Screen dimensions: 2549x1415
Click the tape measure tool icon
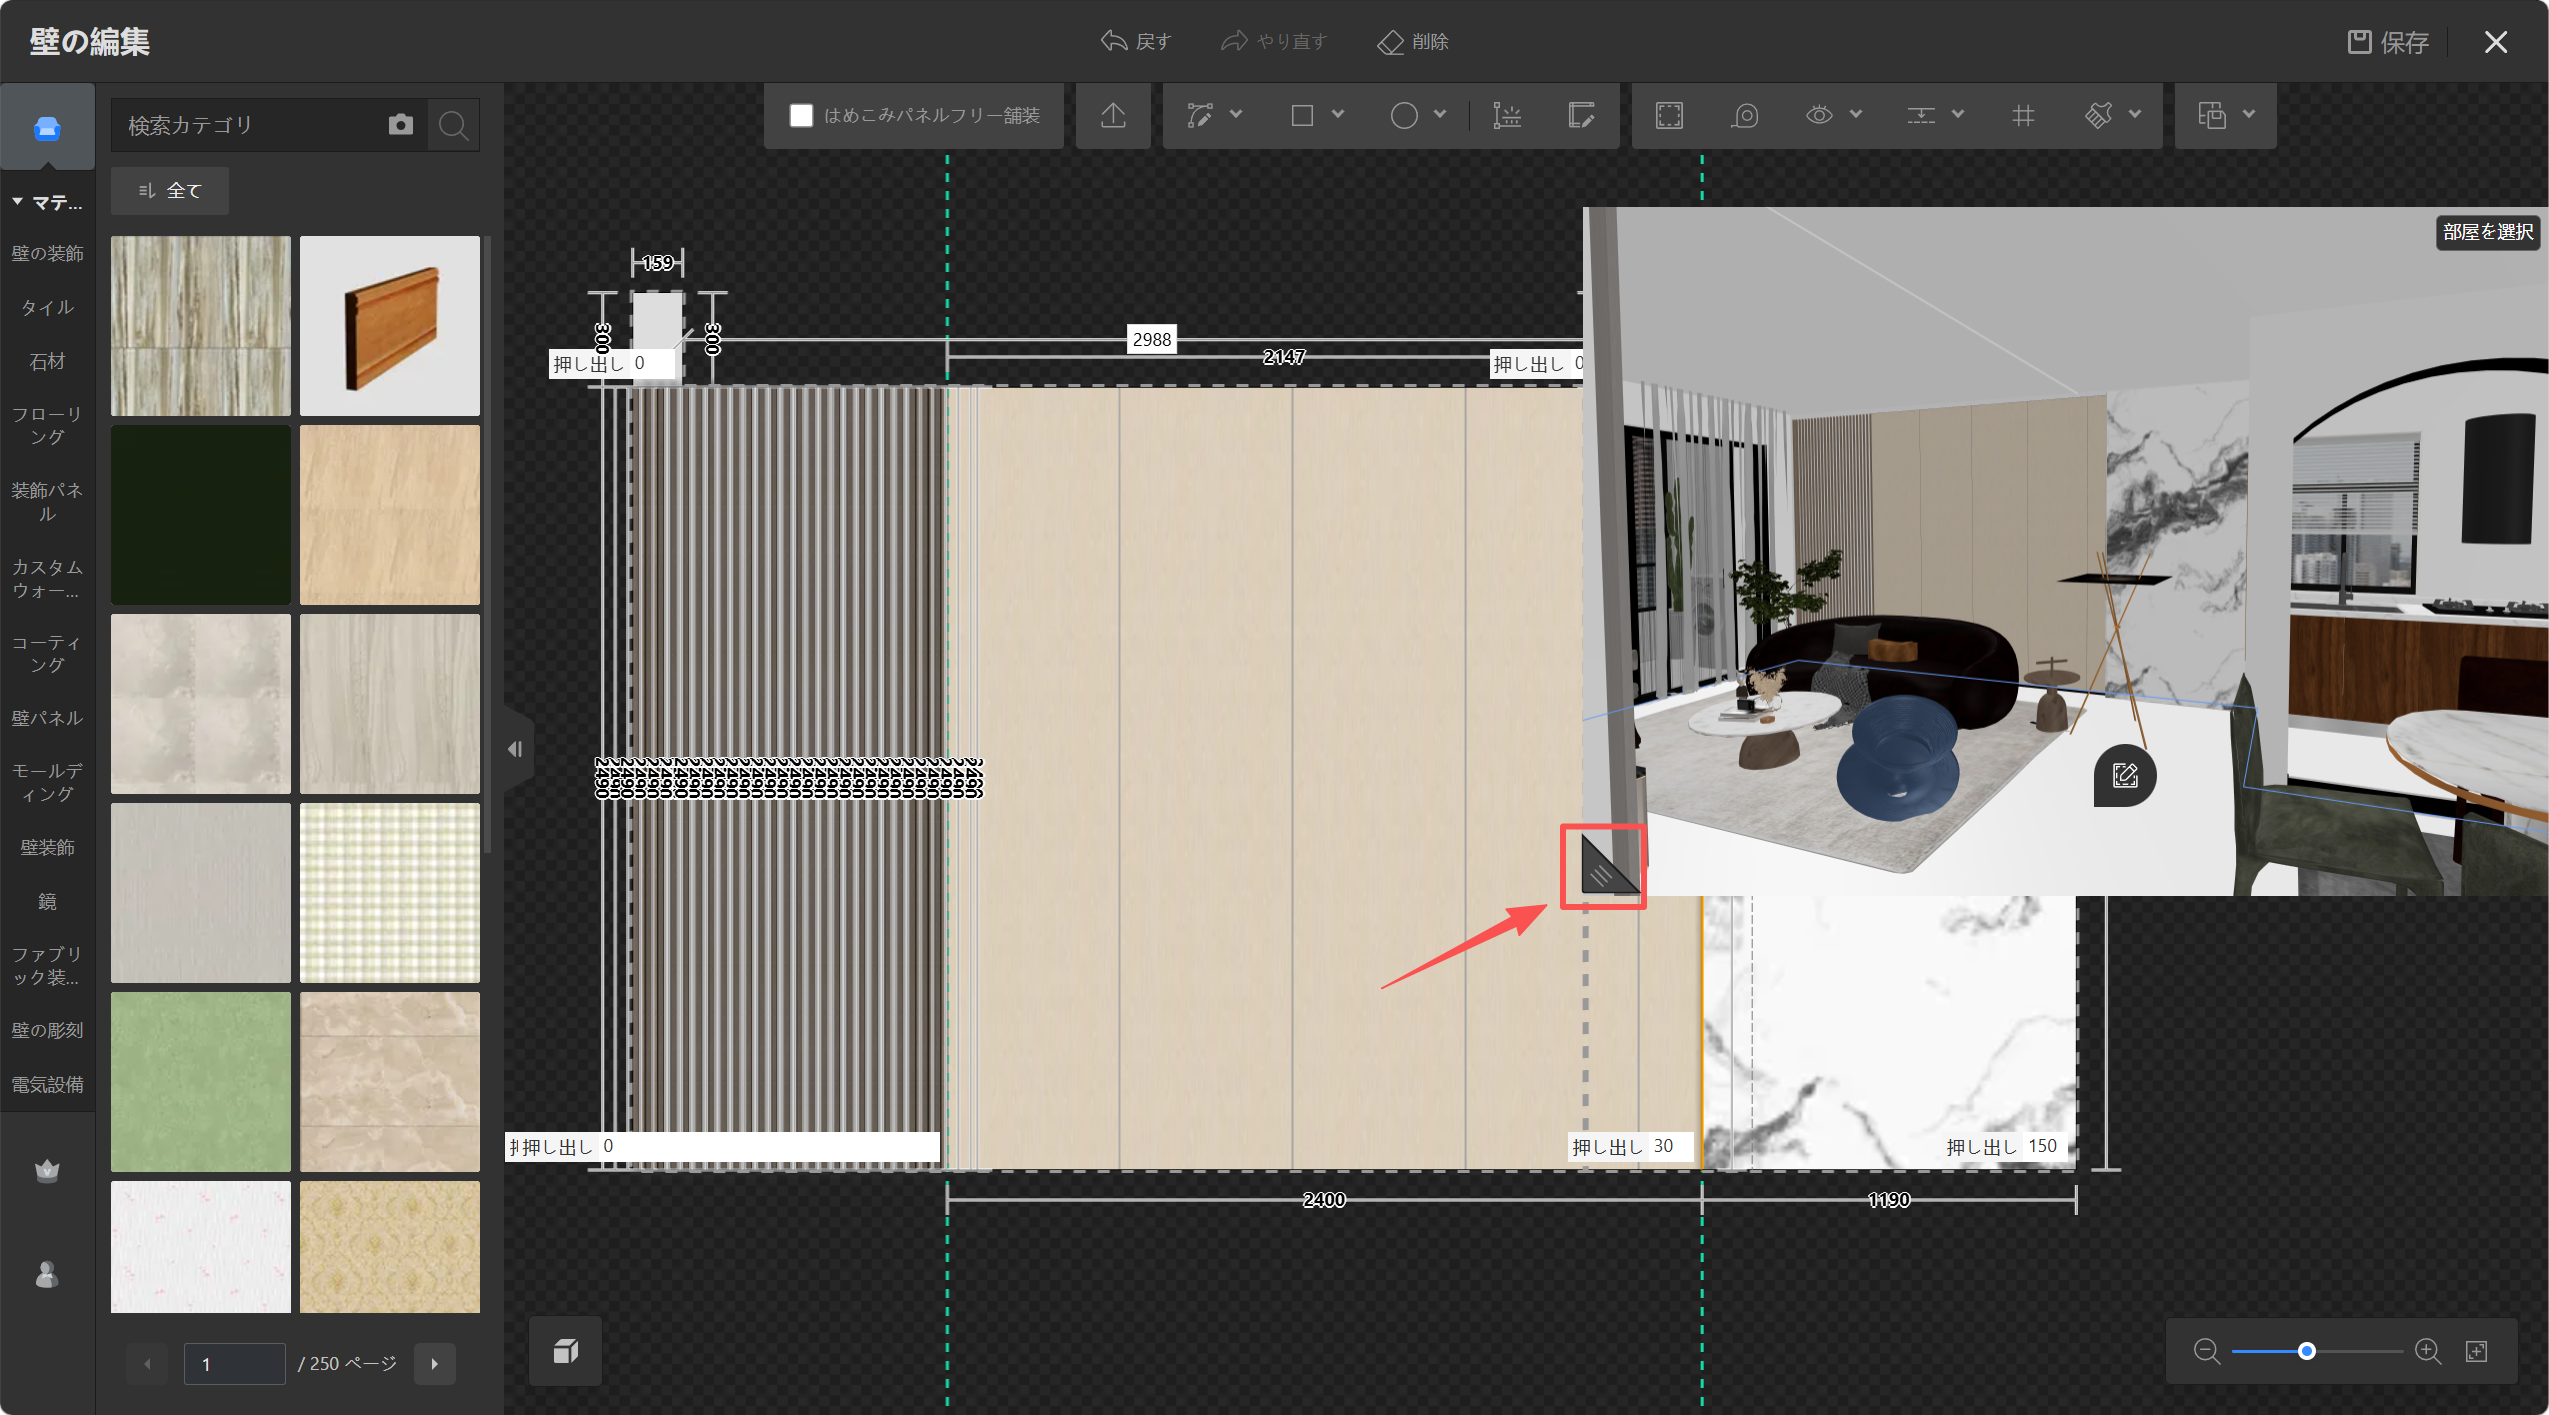click(x=1745, y=116)
